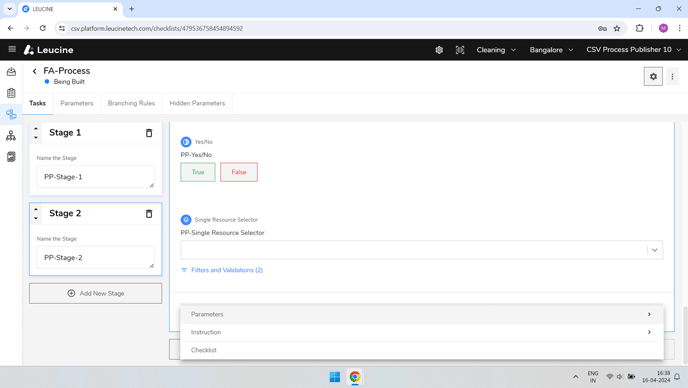Open the process workflow icon in sidebar
The height and width of the screenshot is (388, 688).
click(x=11, y=115)
